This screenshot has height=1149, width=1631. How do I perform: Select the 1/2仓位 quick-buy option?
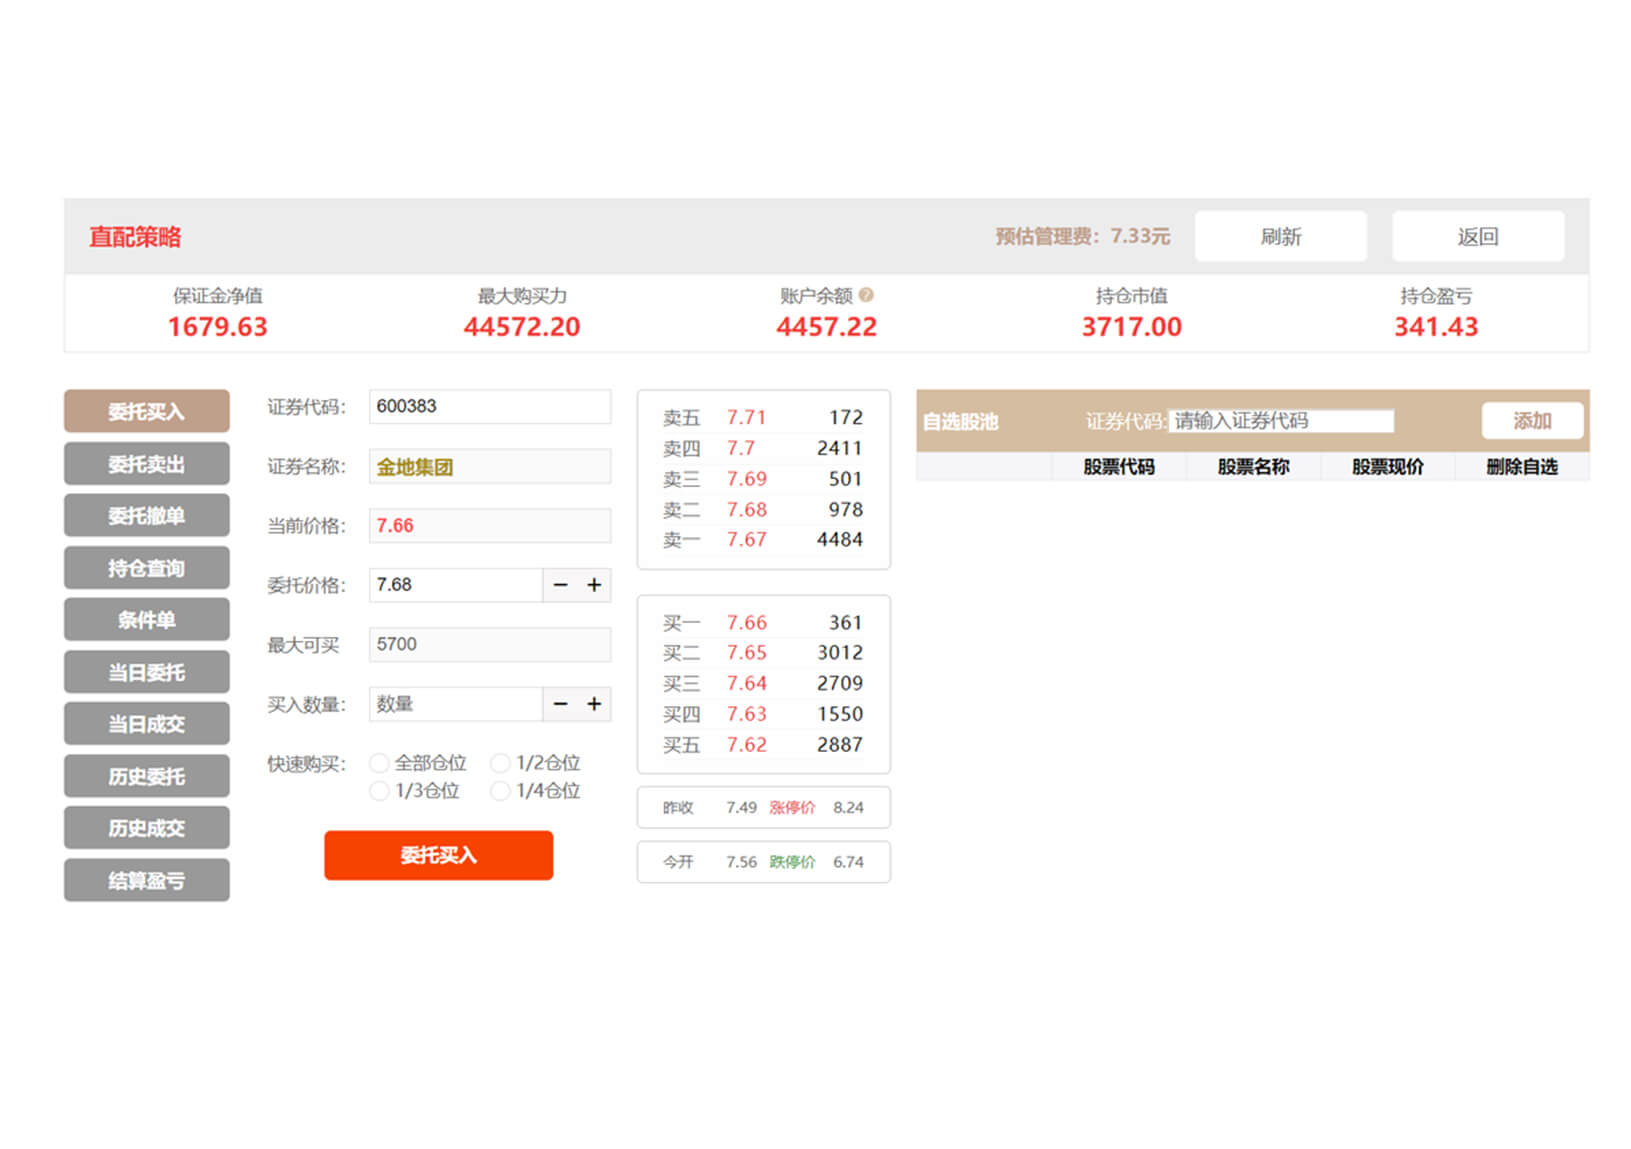point(500,763)
